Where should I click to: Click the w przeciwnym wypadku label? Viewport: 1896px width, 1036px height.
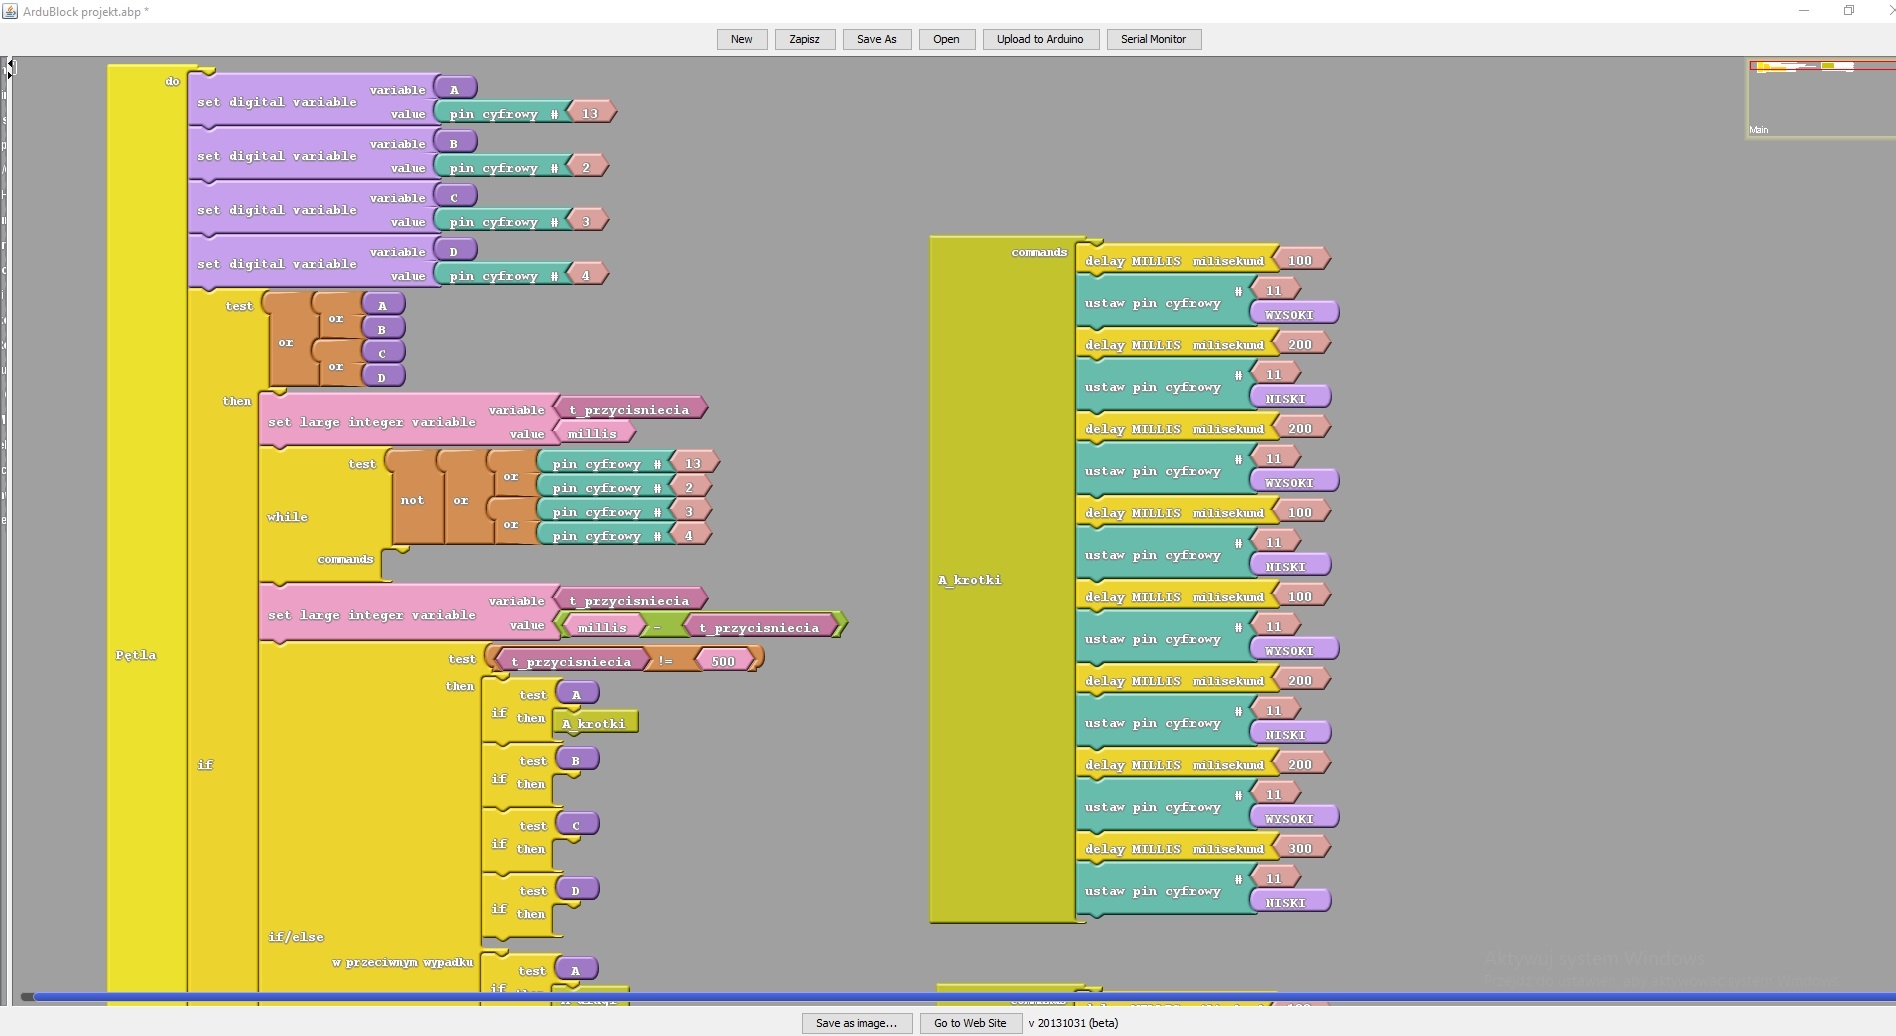tap(402, 962)
